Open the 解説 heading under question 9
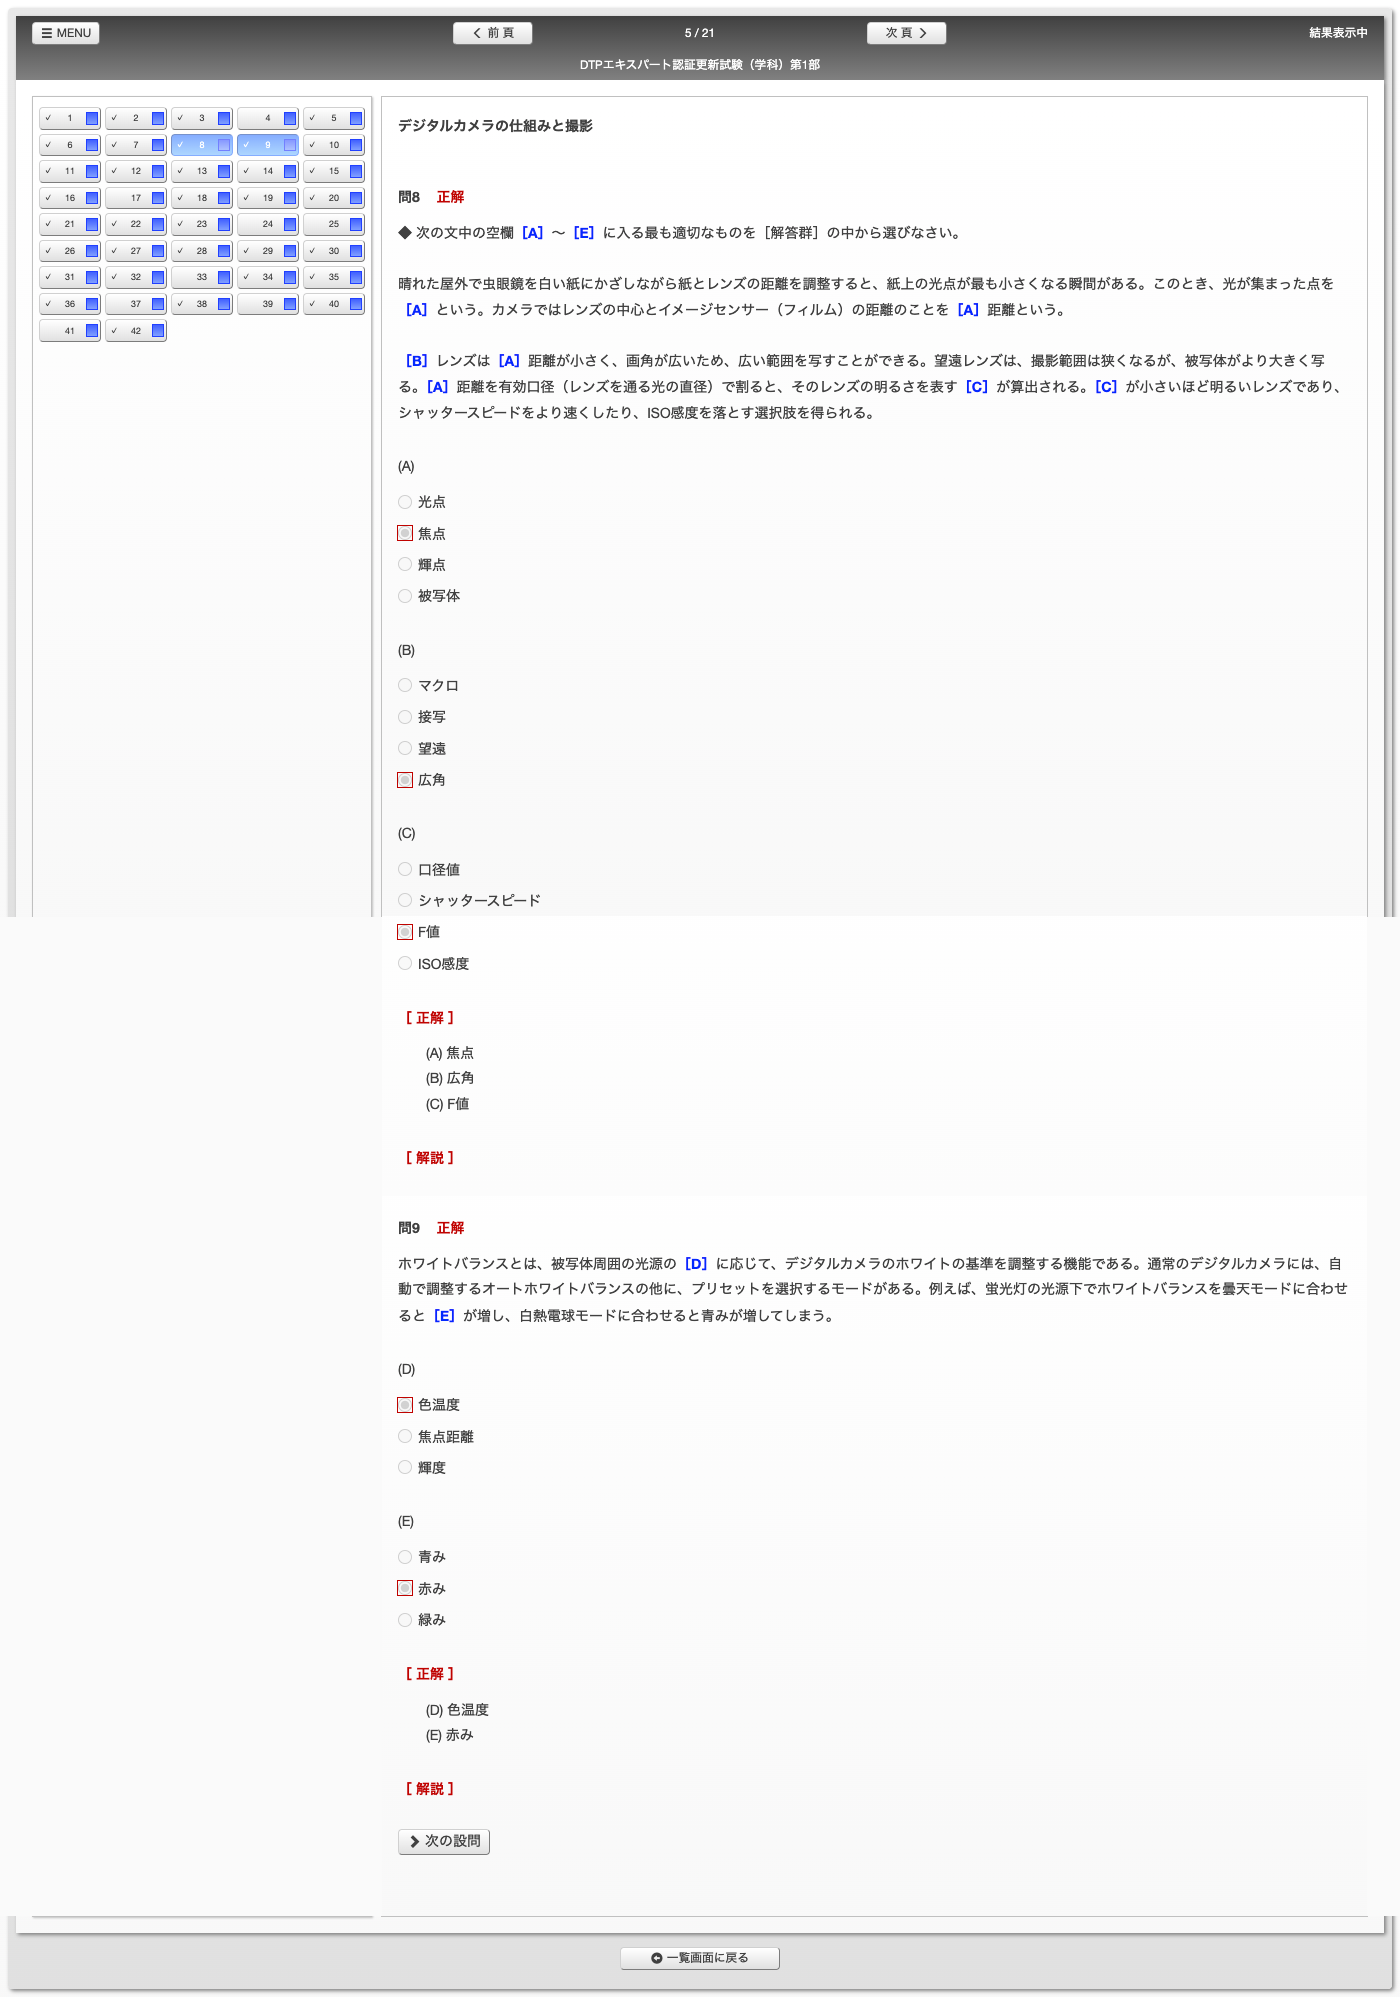 430,1789
